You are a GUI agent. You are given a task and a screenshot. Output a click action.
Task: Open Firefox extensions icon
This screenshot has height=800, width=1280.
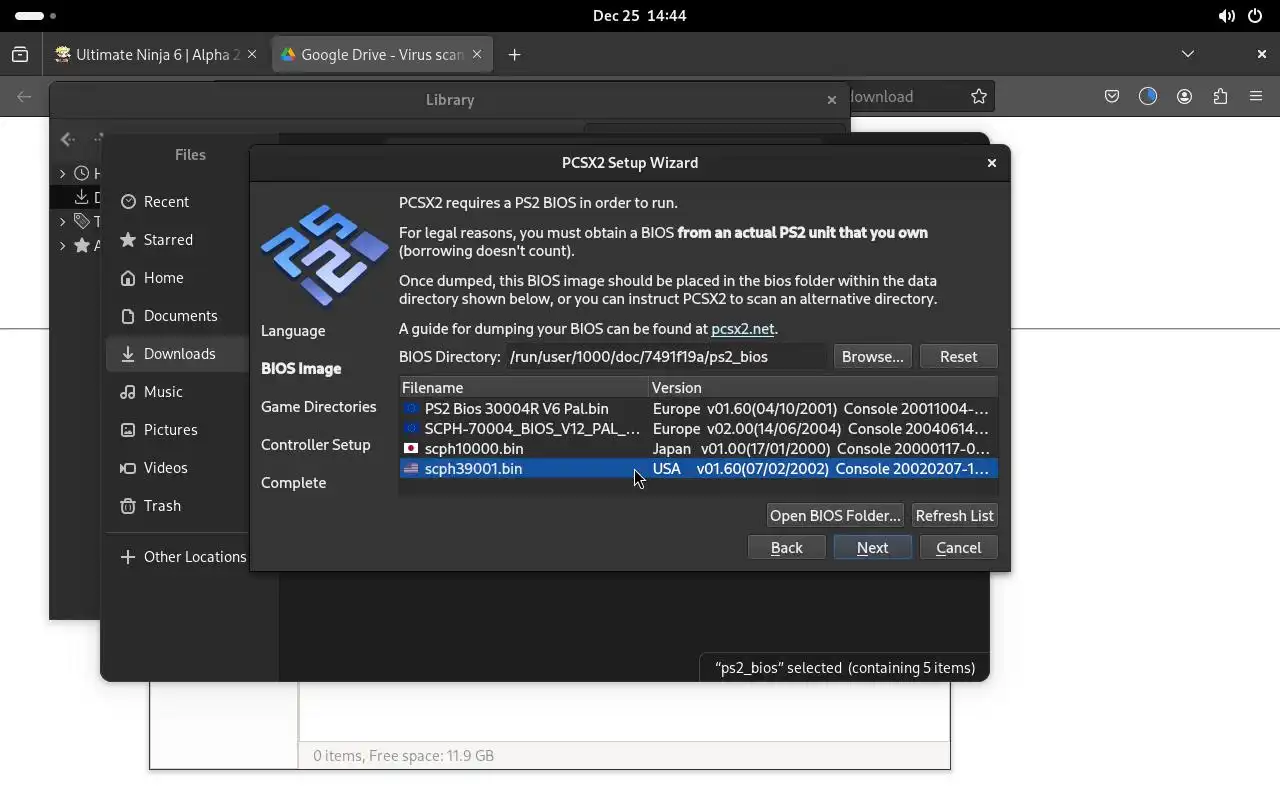(1220, 96)
